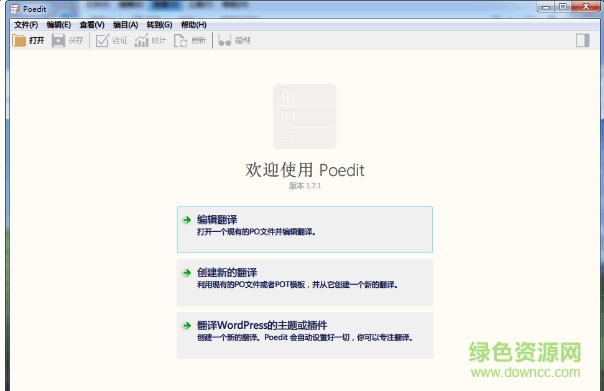Click the Poedit logo image above the welcome title
The image size is (604, 391).
click(x=305, y=116)
